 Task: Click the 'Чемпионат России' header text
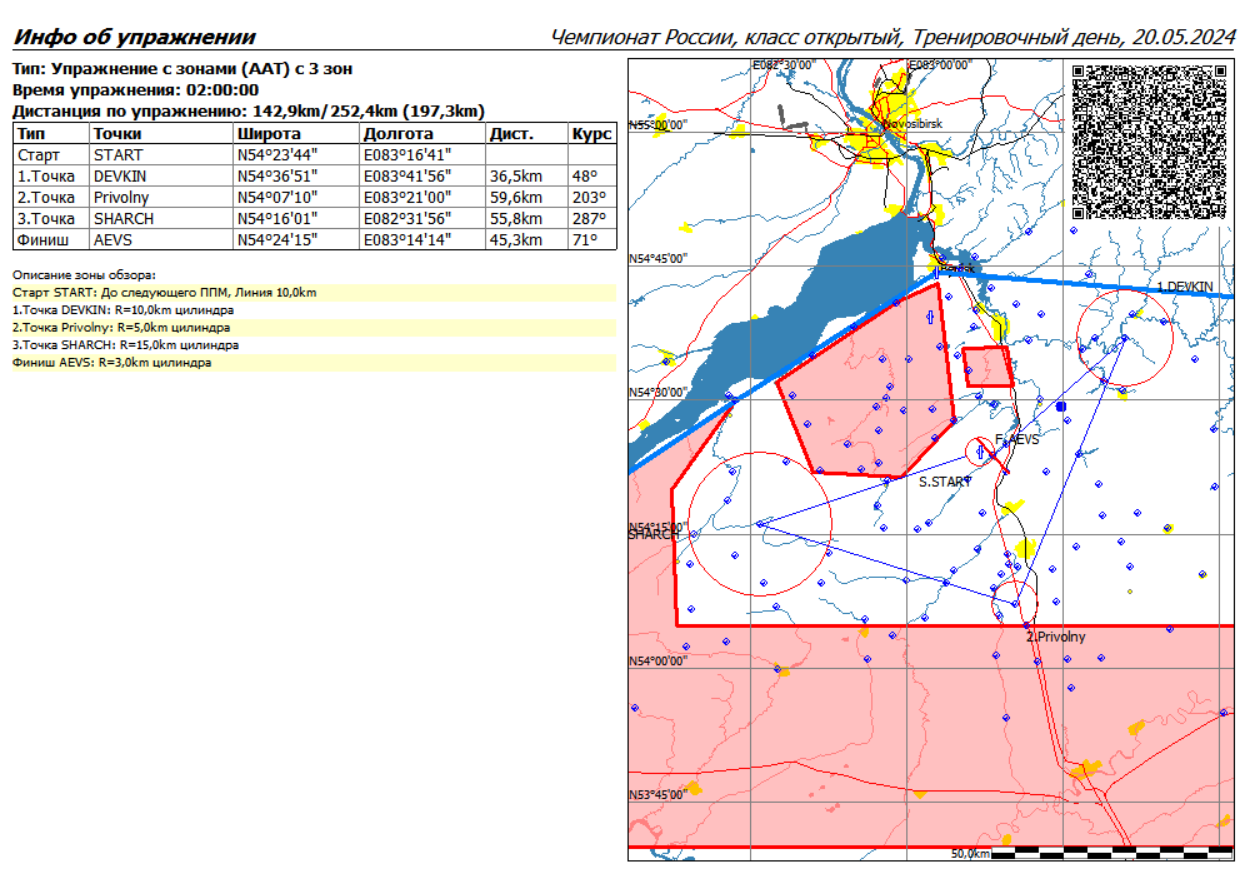(x=641, y=38)
